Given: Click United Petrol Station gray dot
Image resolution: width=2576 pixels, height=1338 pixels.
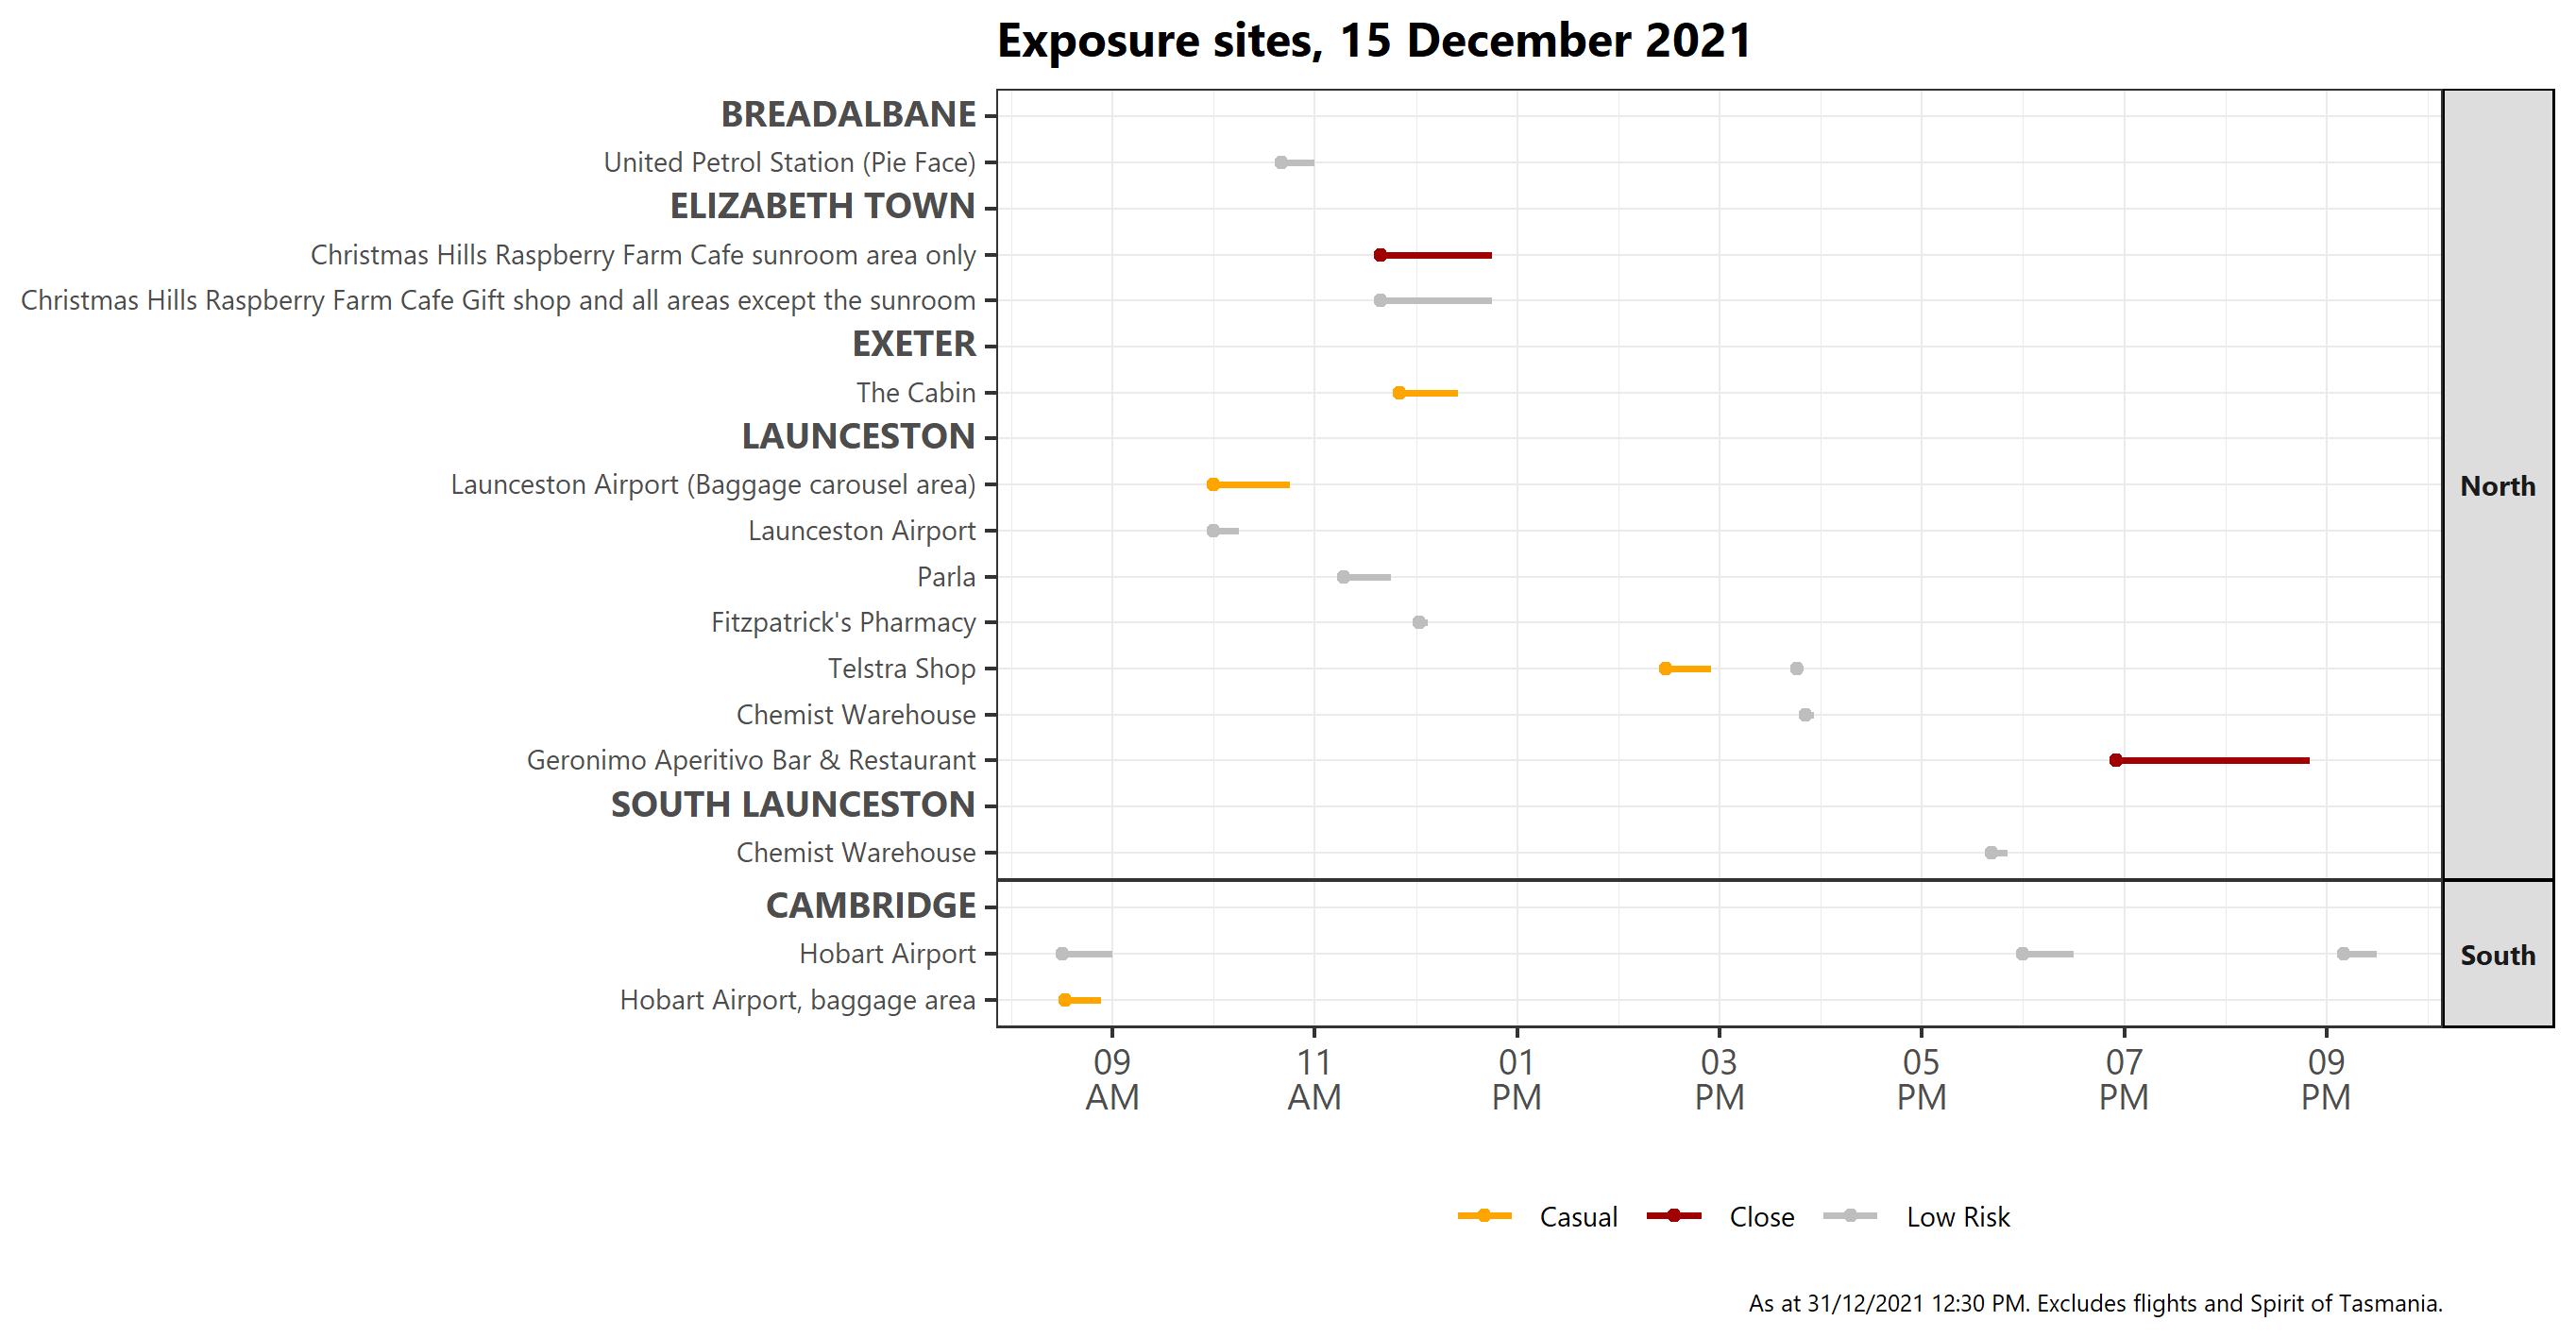Looking at the screenshot, I should pyautogui.click(x=1281, y=163).
